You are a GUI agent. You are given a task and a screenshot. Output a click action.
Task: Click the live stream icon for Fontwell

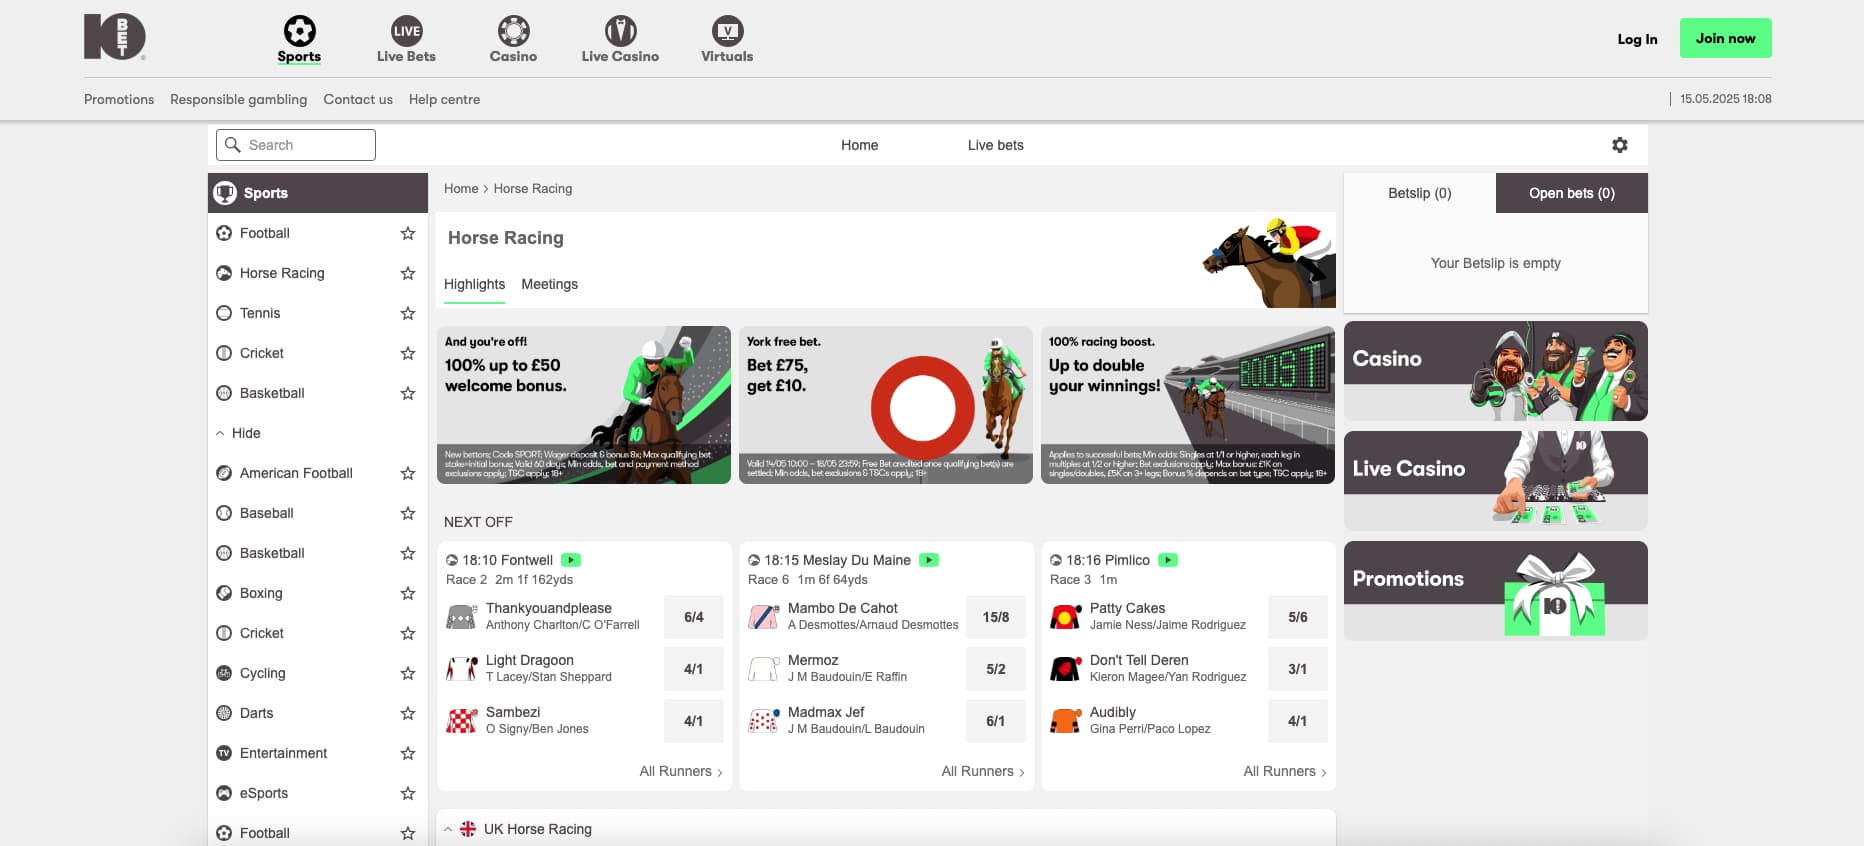pos(571,560)
